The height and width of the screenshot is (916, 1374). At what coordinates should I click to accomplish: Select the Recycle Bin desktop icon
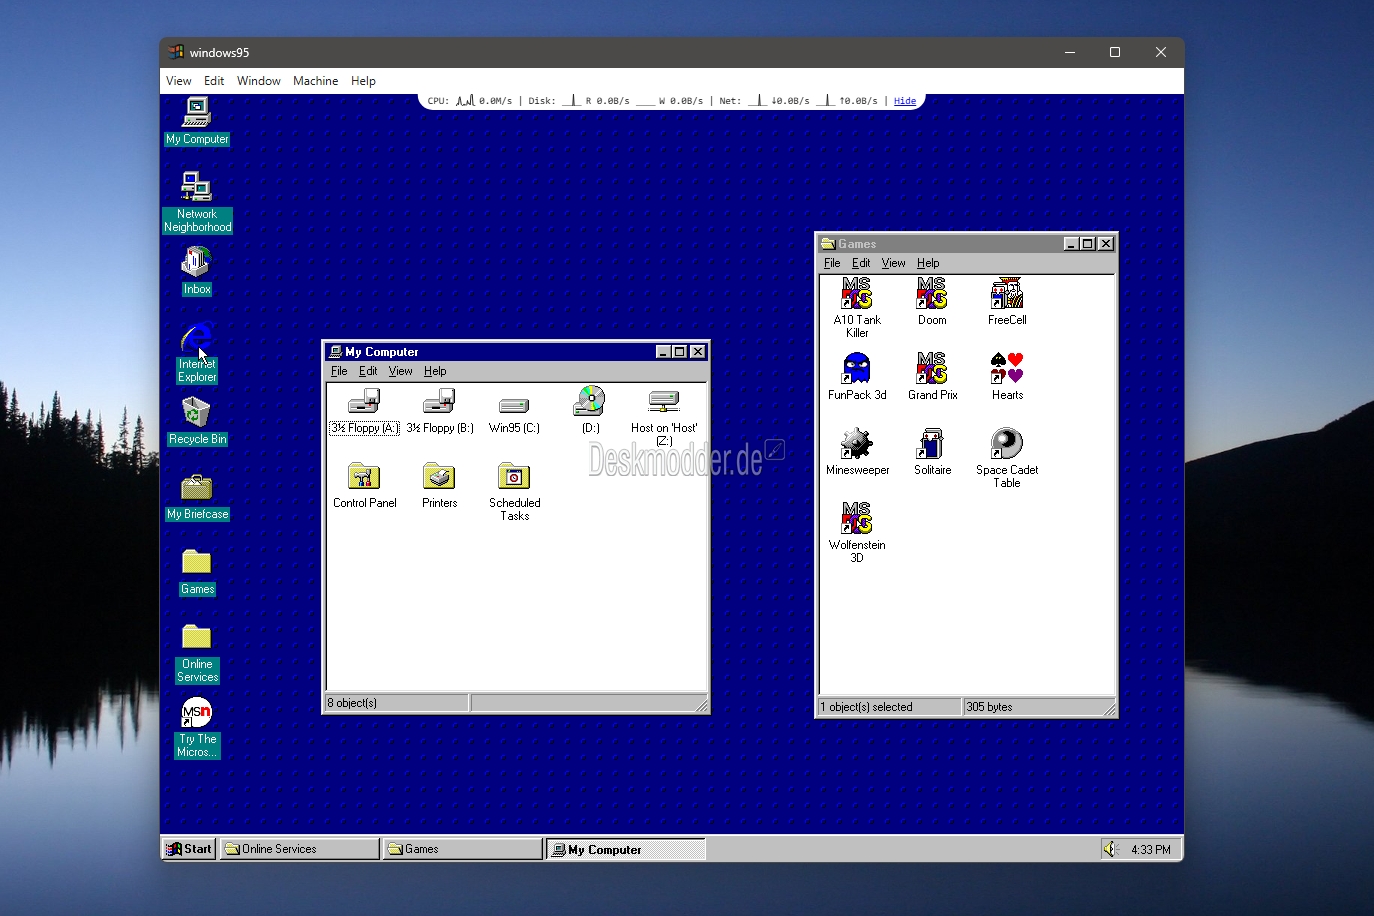197,413
